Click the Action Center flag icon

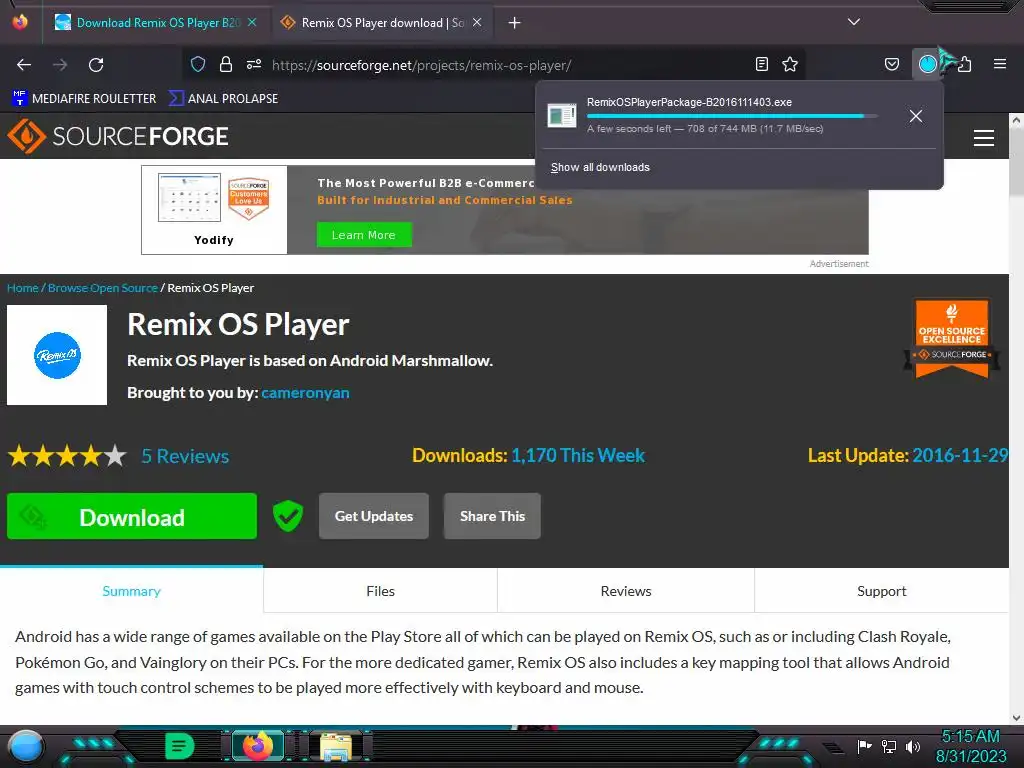pos(864,746)
